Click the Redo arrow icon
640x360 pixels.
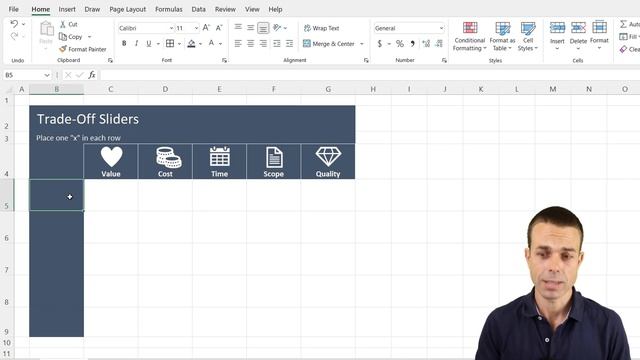coord(14,36)
